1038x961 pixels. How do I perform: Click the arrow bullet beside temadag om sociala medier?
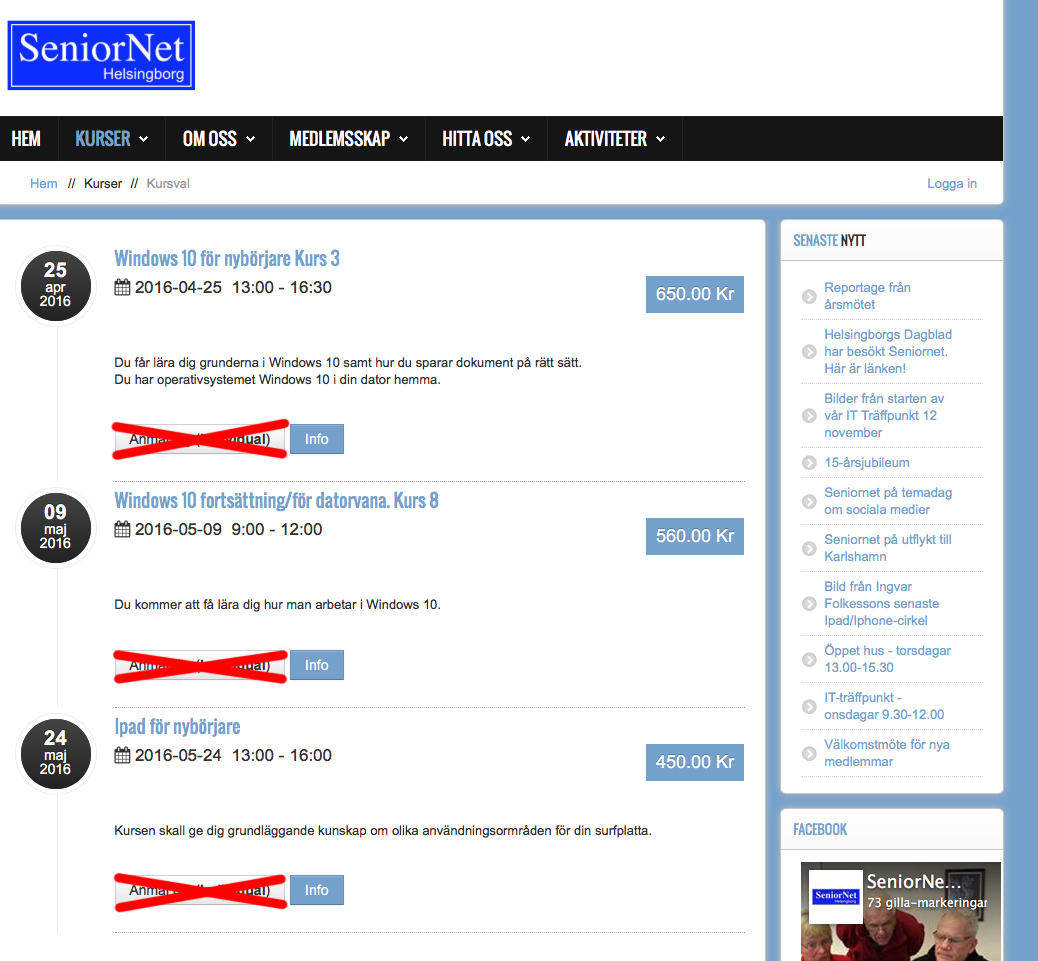tap(809, 502)
